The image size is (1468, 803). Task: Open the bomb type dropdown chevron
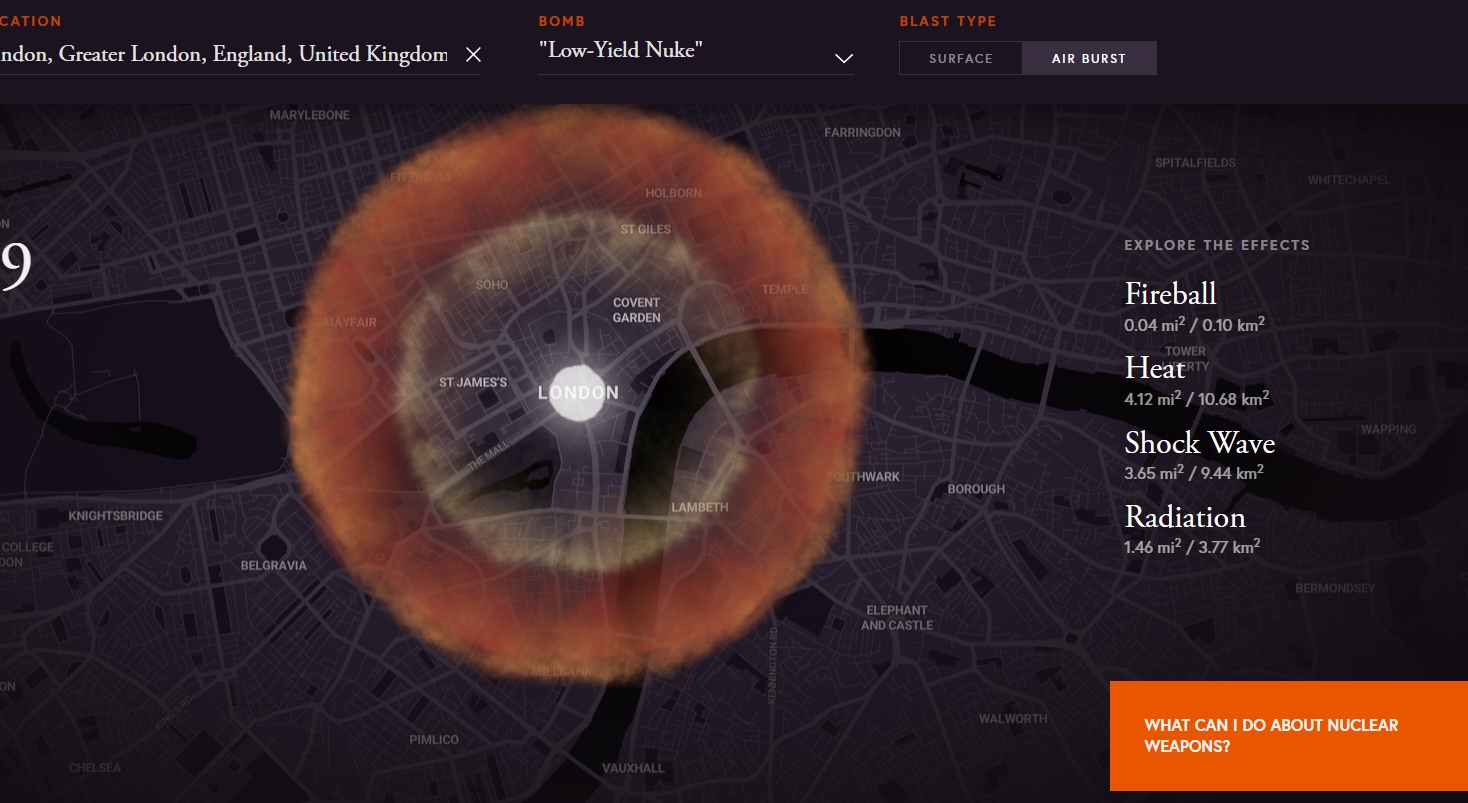click(843, 58)
